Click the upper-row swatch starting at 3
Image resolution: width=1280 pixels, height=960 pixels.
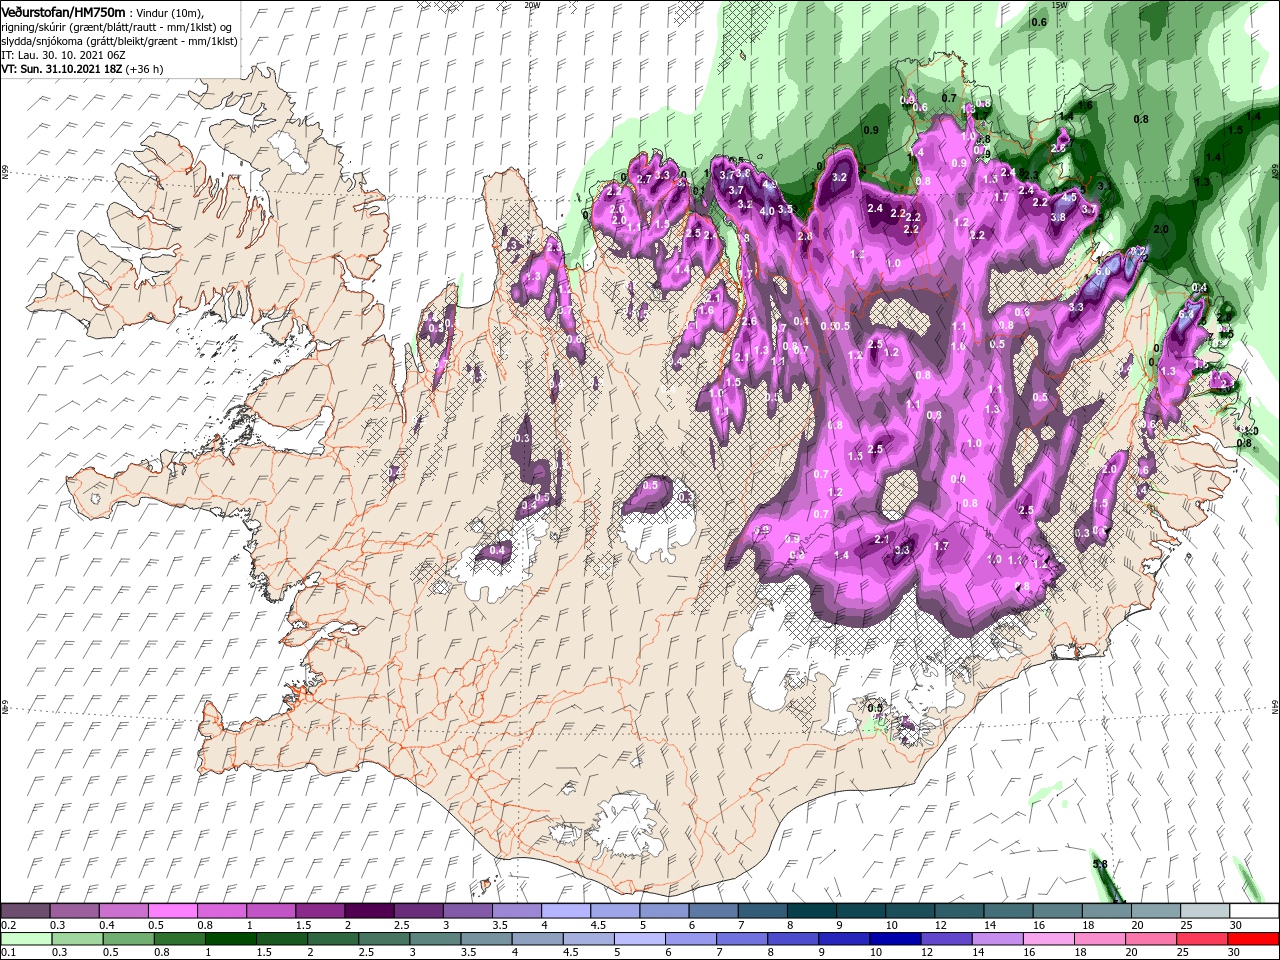[x=468, y=911]
